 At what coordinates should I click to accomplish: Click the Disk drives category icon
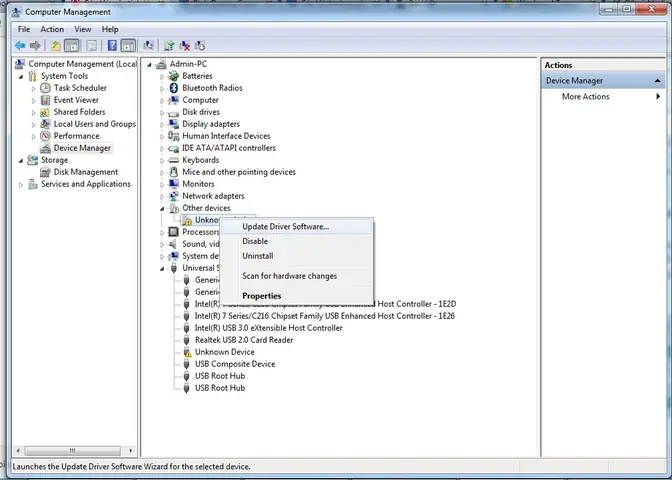click(174, 113)
